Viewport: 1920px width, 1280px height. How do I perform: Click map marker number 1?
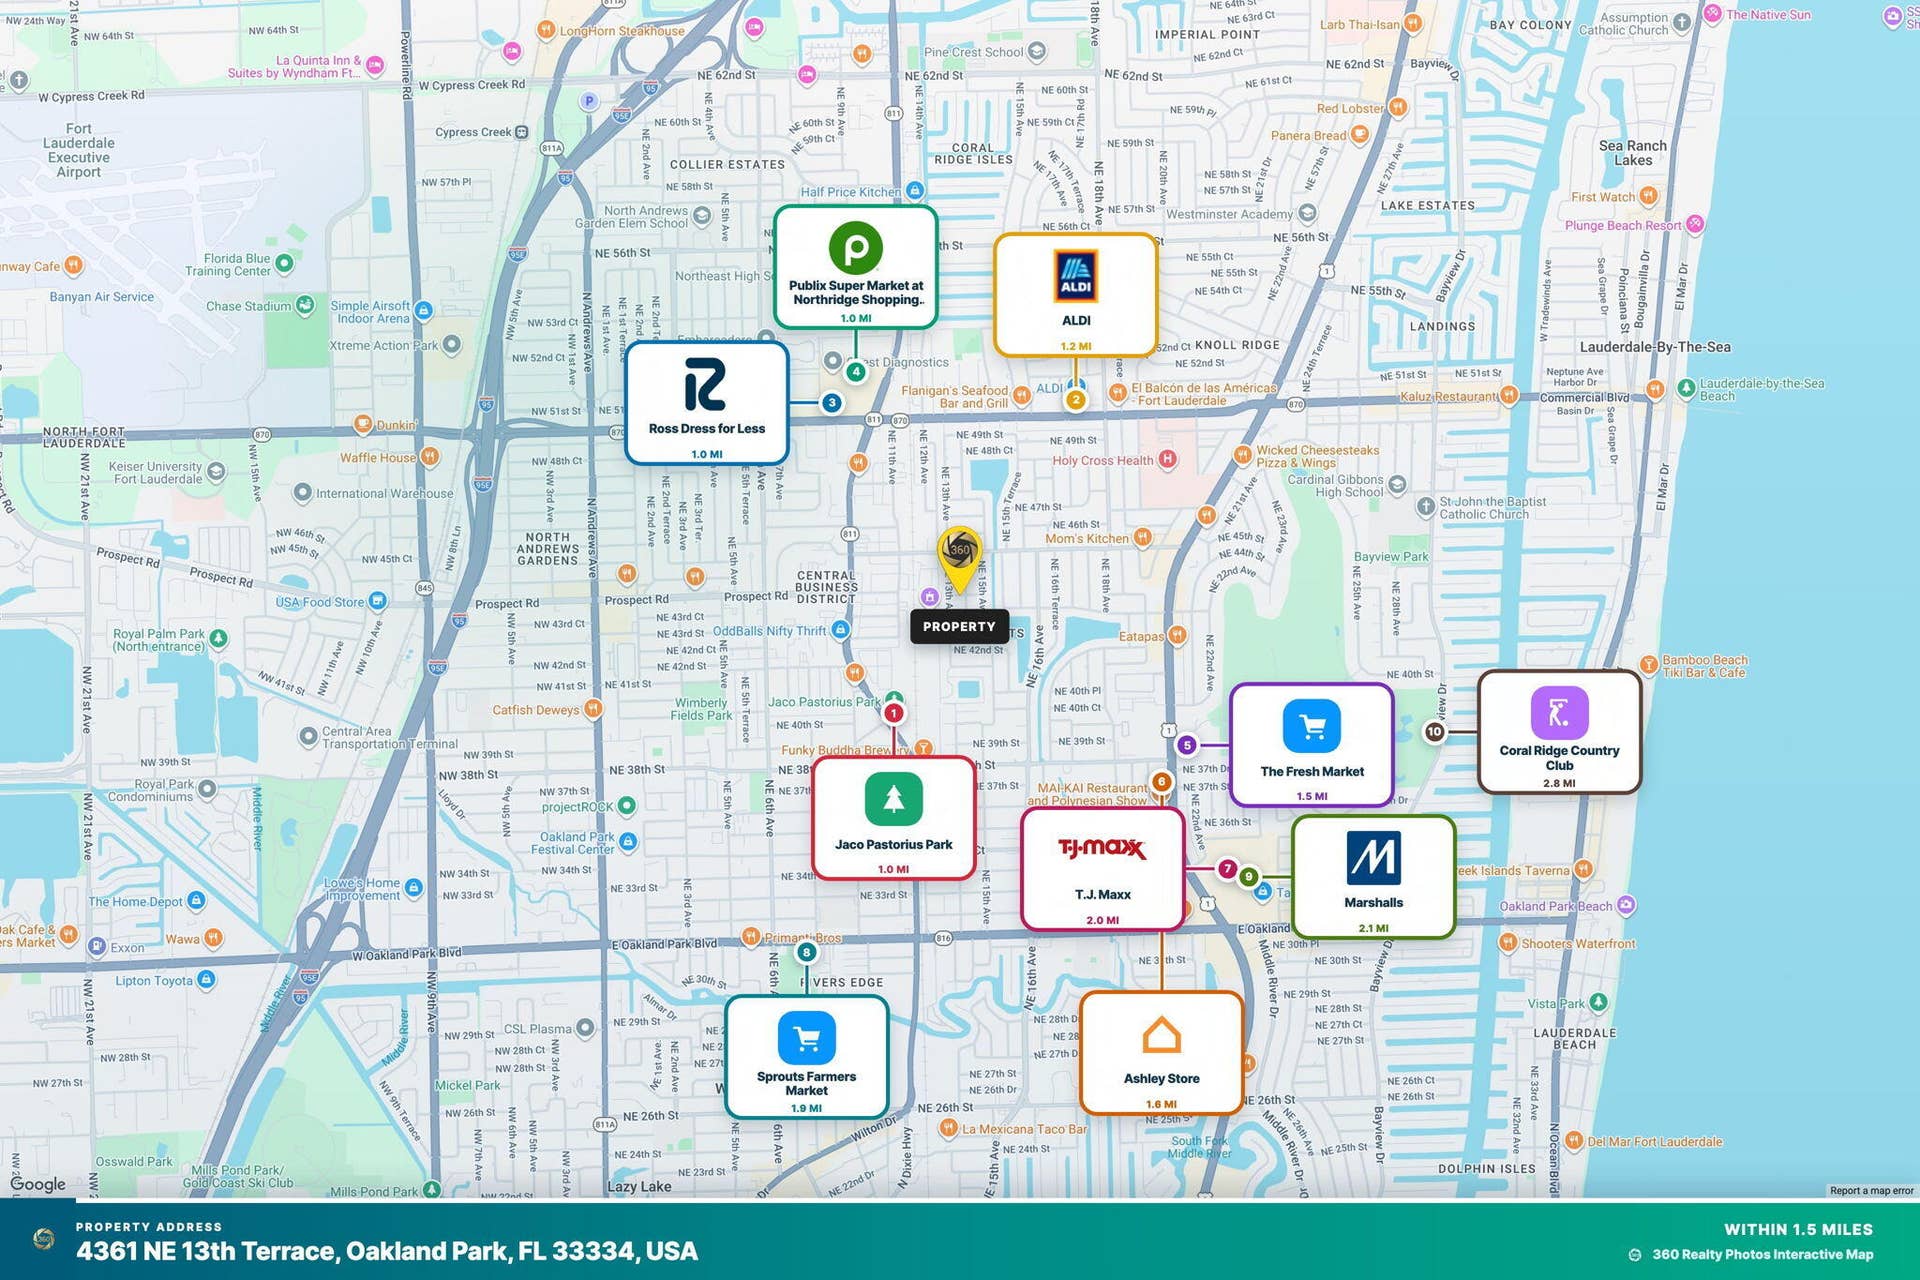tap(894, 713)
